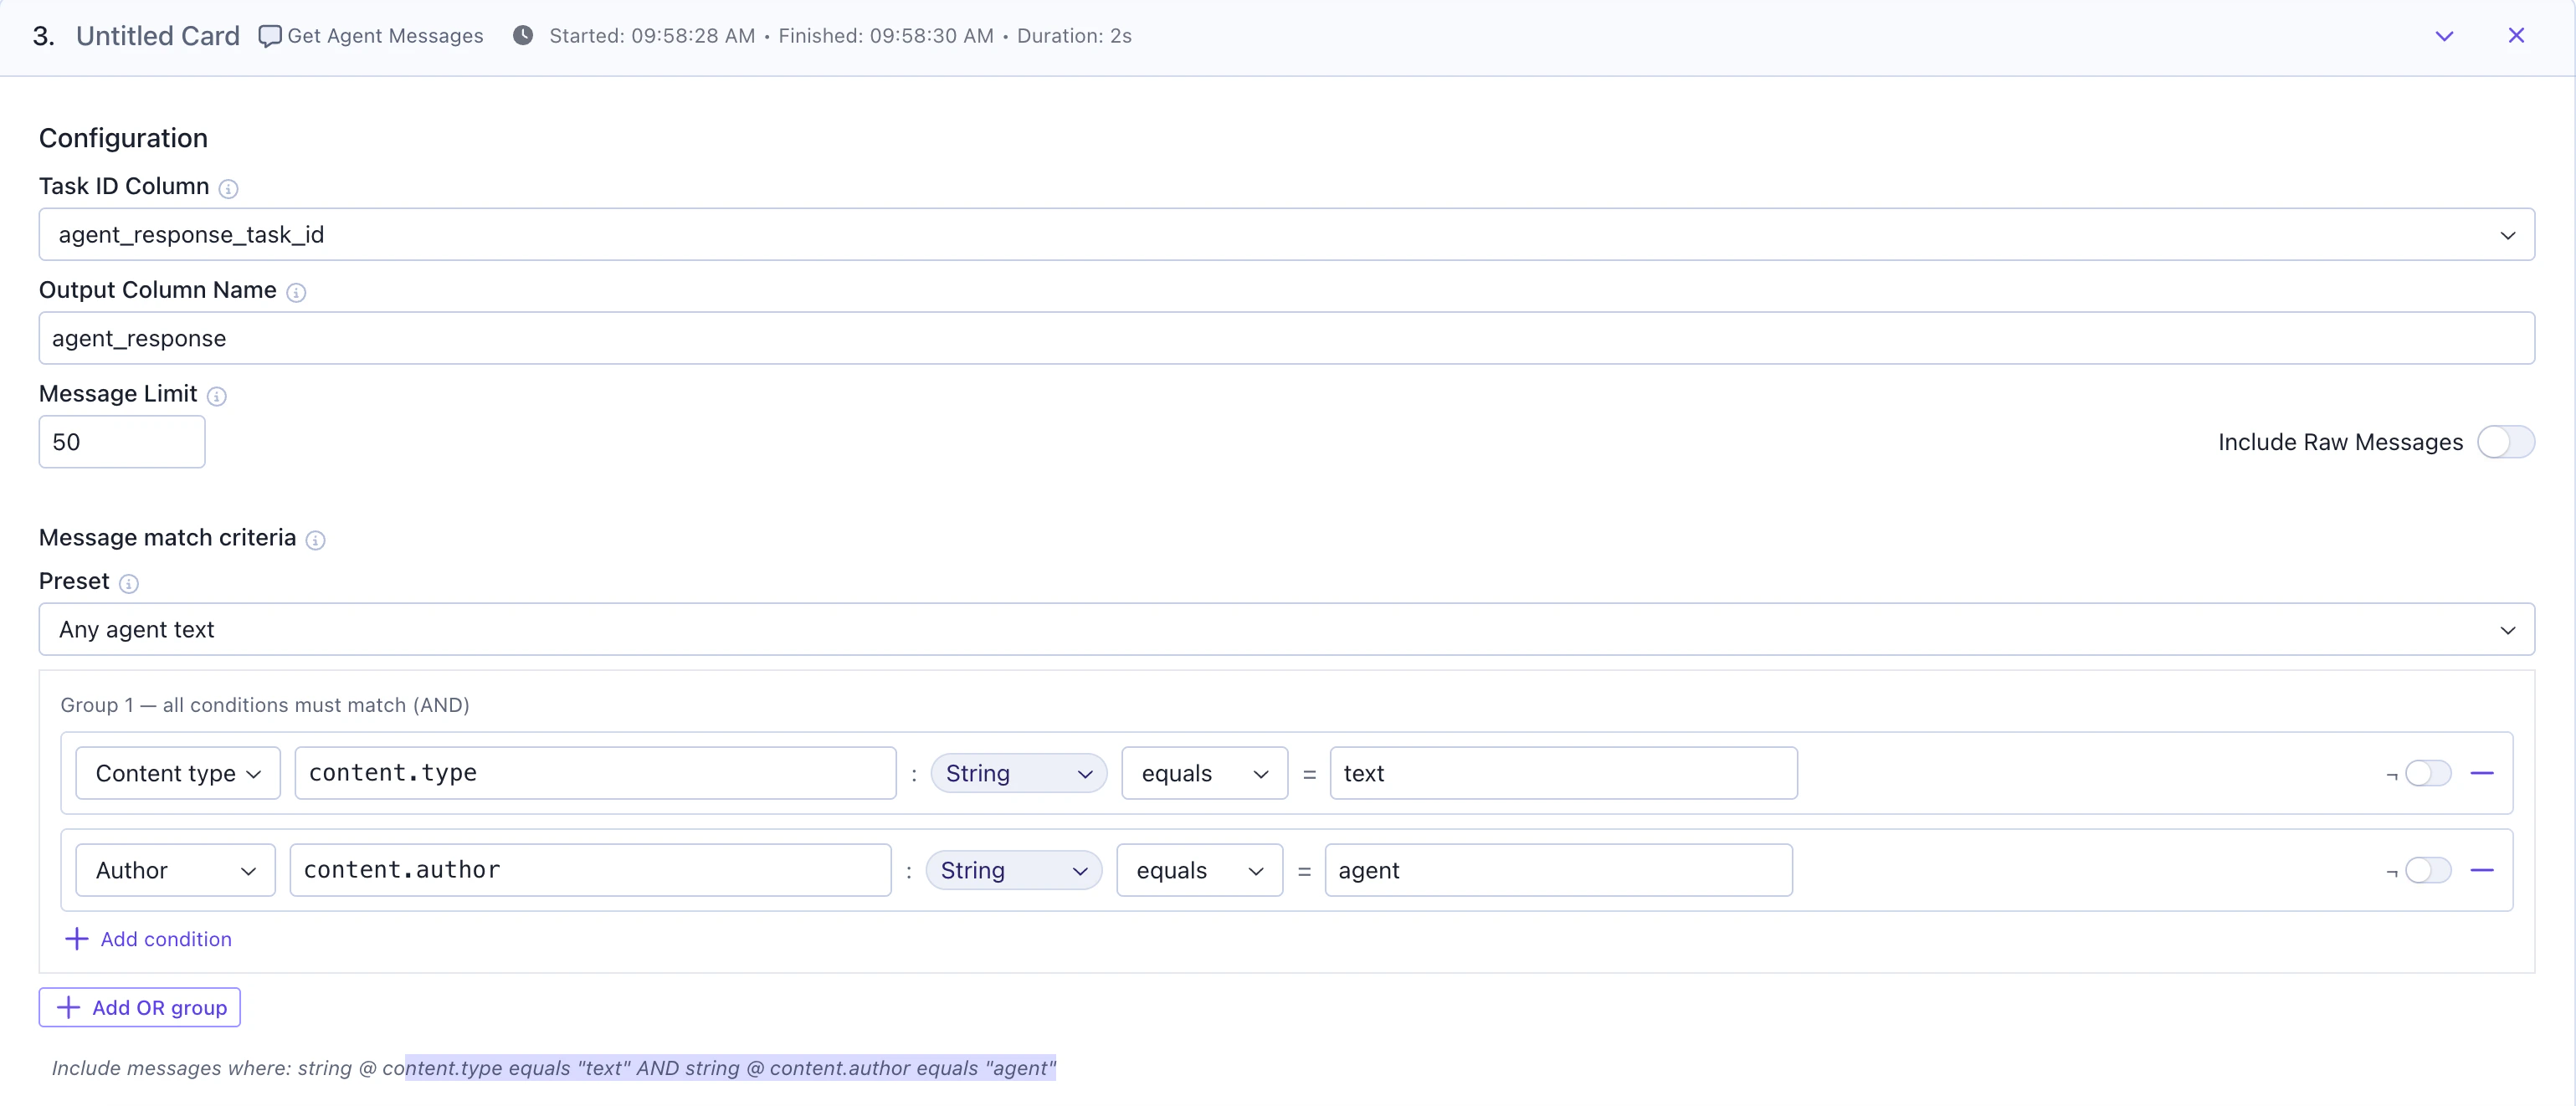The width and height of the screenshot is (2576, 1106).
Task: Edit the content.author path field
Action: click(x=590, y=870)
